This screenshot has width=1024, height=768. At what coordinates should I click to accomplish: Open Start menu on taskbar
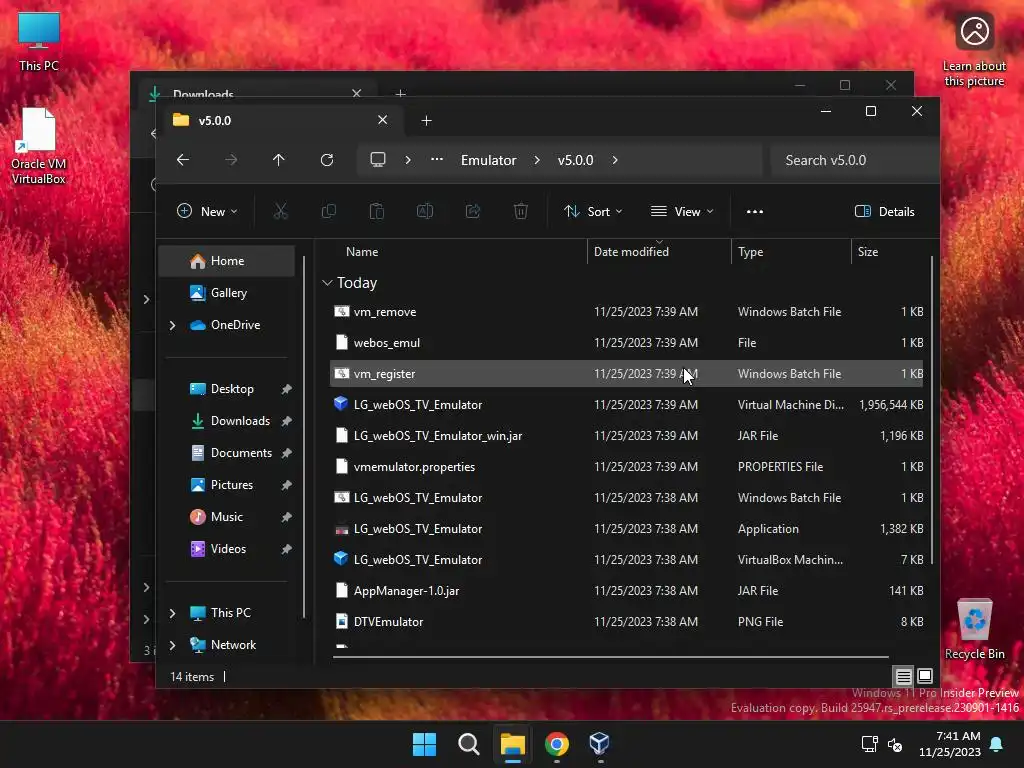click(424, 744)
